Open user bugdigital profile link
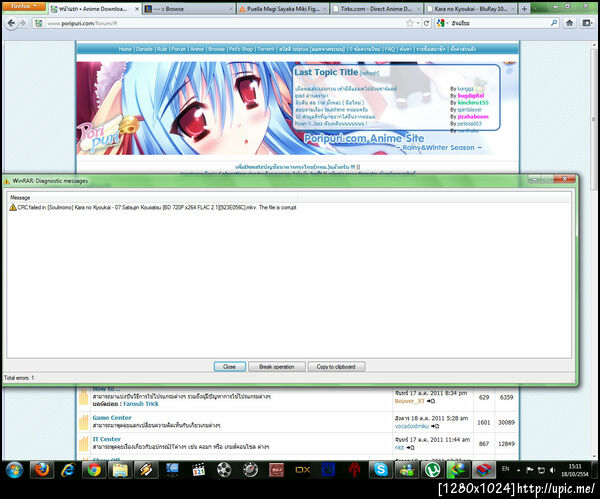The width and height of the screenshot is (600, 499). tap(471, 96)
